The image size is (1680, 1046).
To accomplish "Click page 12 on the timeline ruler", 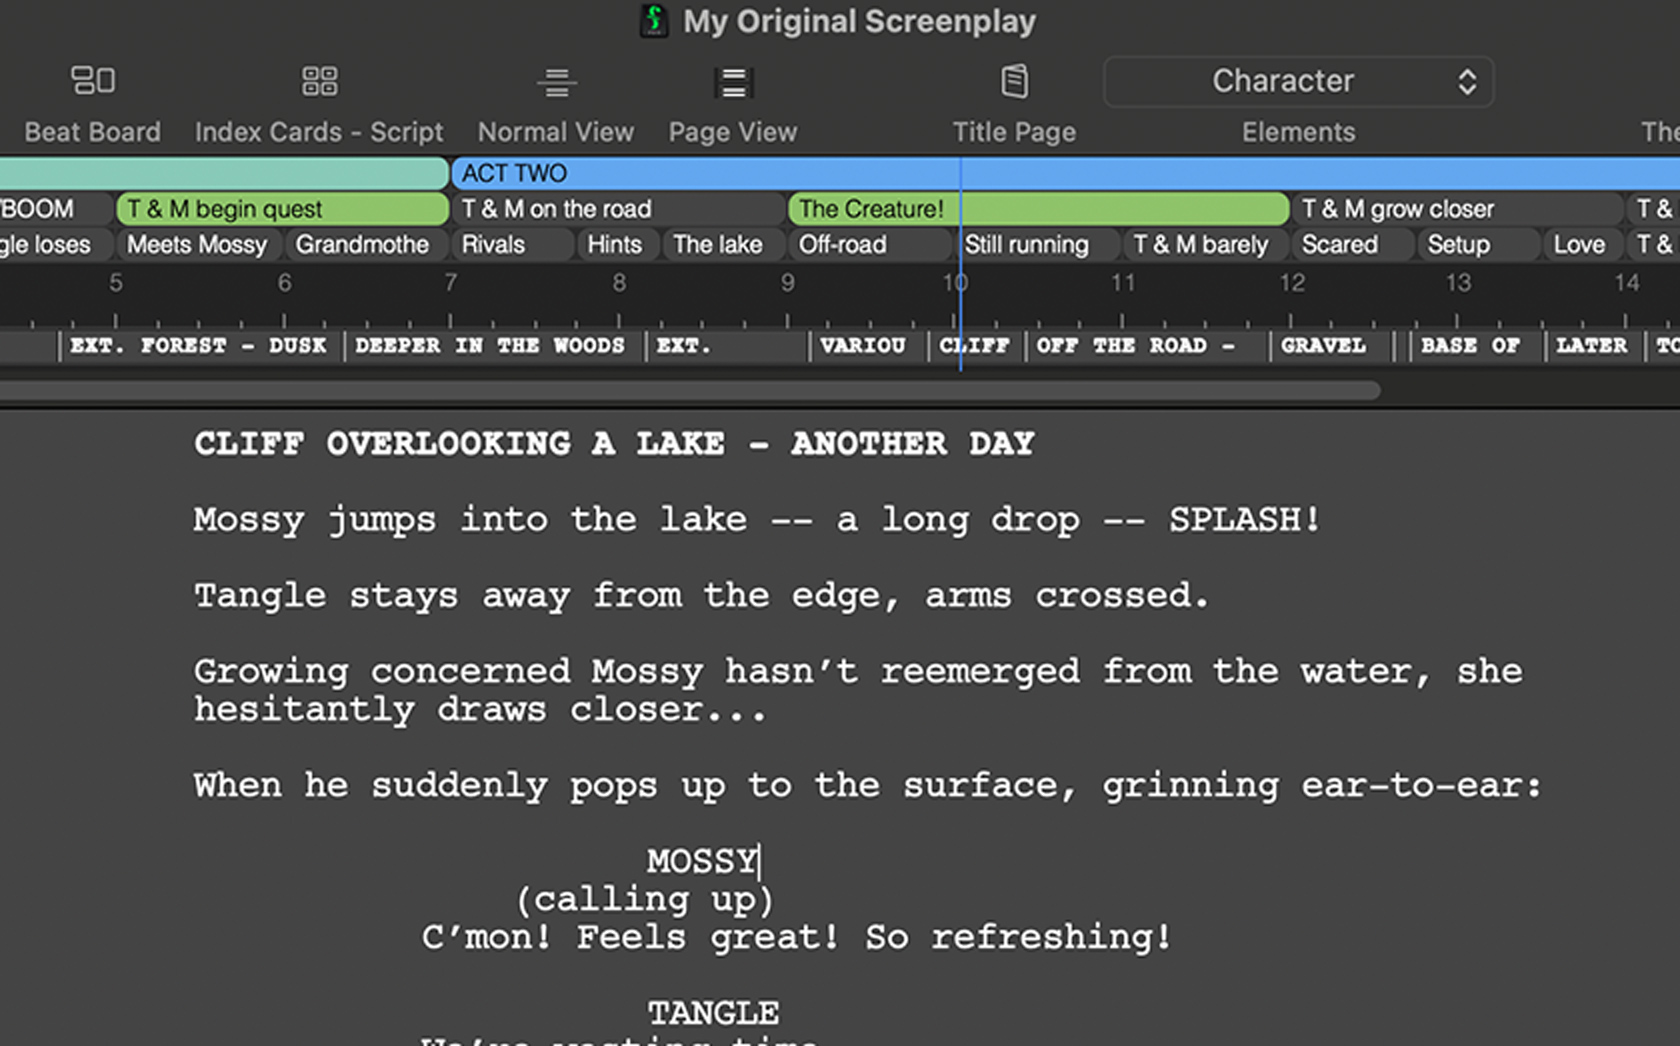I will click(x=1292, y=284).
